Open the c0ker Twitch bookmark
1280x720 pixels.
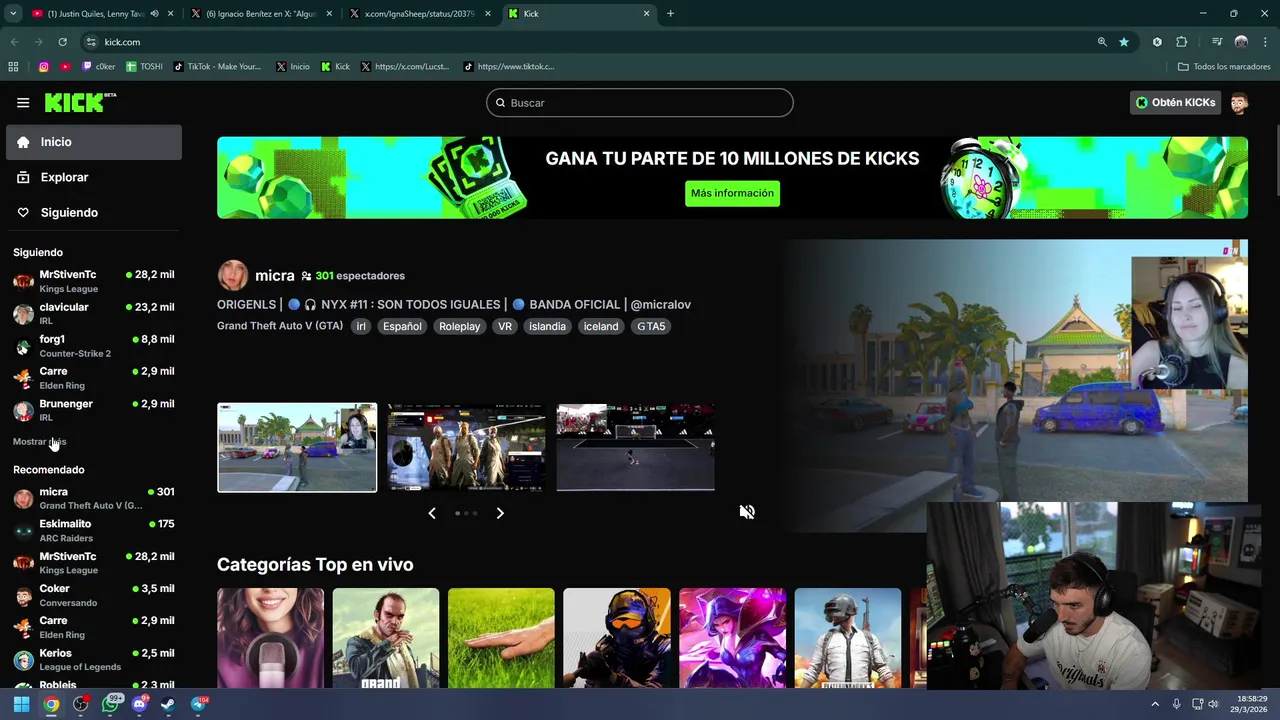pos(99,67)
